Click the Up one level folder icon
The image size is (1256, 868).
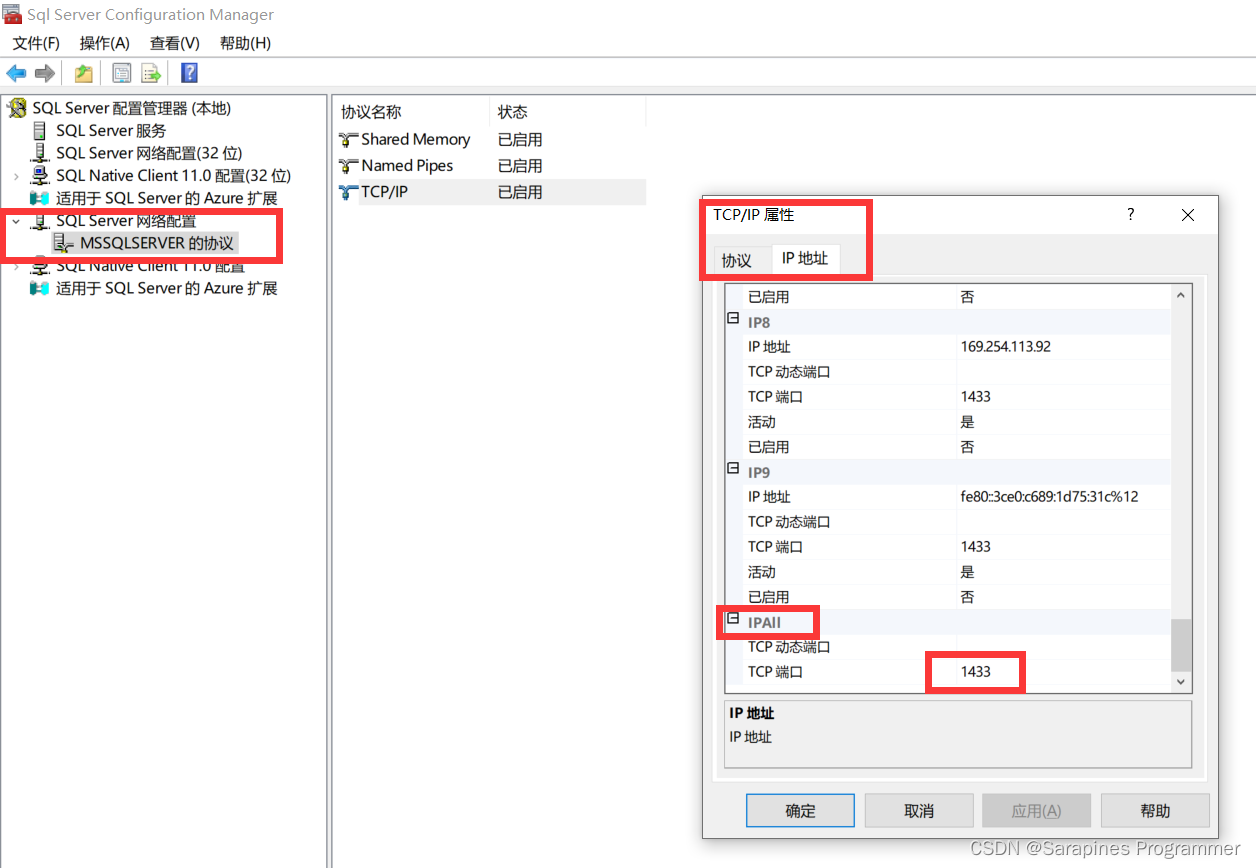[x=84, y=73]
